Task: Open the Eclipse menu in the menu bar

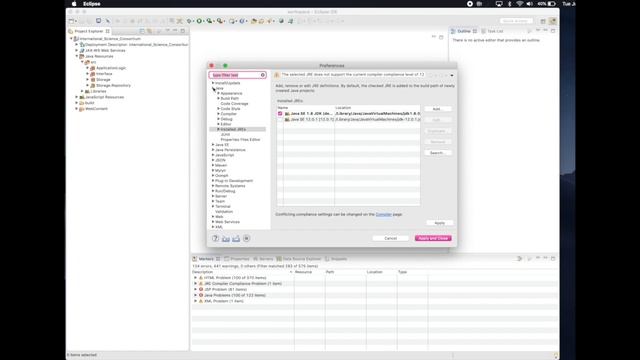Action: pos(91,4)
